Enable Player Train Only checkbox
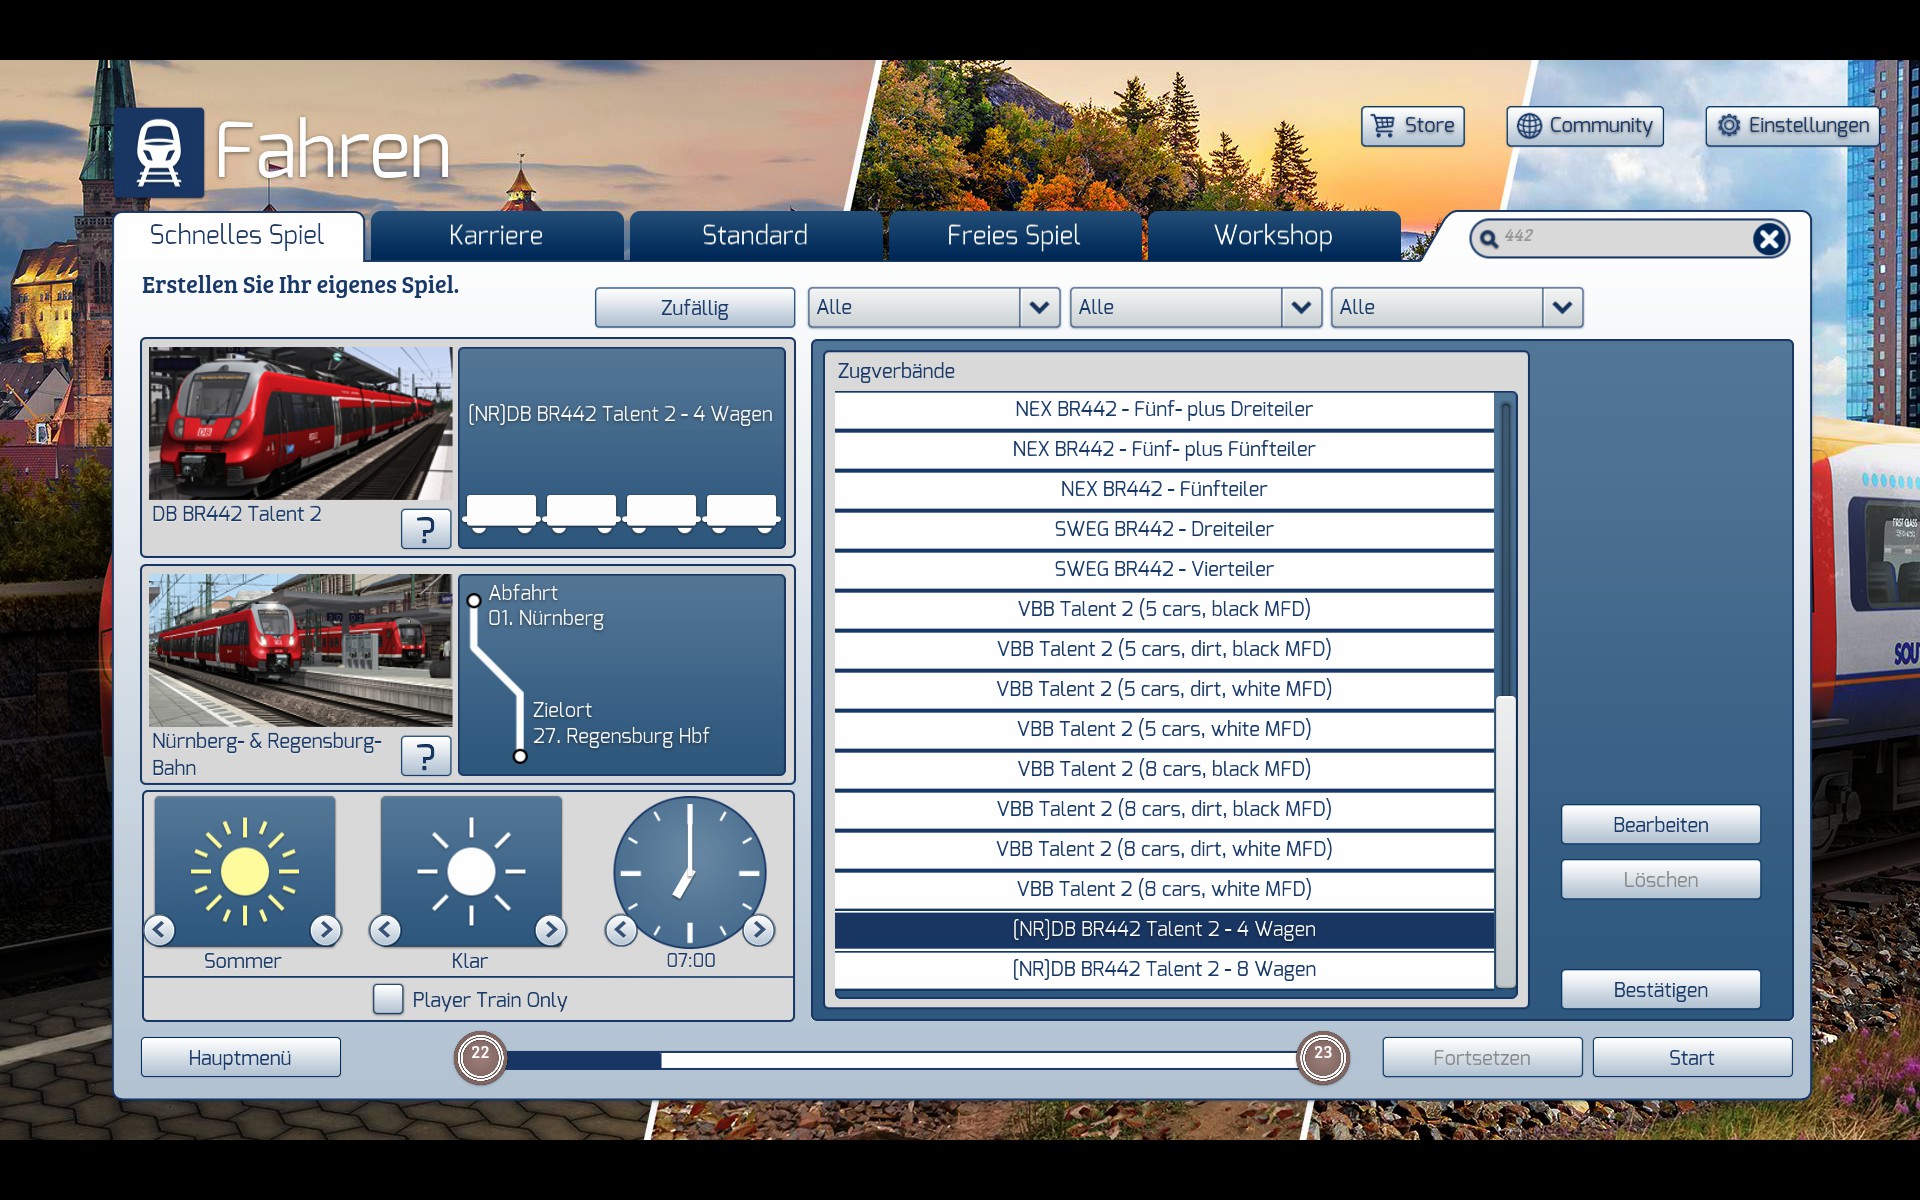 coord(388,999)
